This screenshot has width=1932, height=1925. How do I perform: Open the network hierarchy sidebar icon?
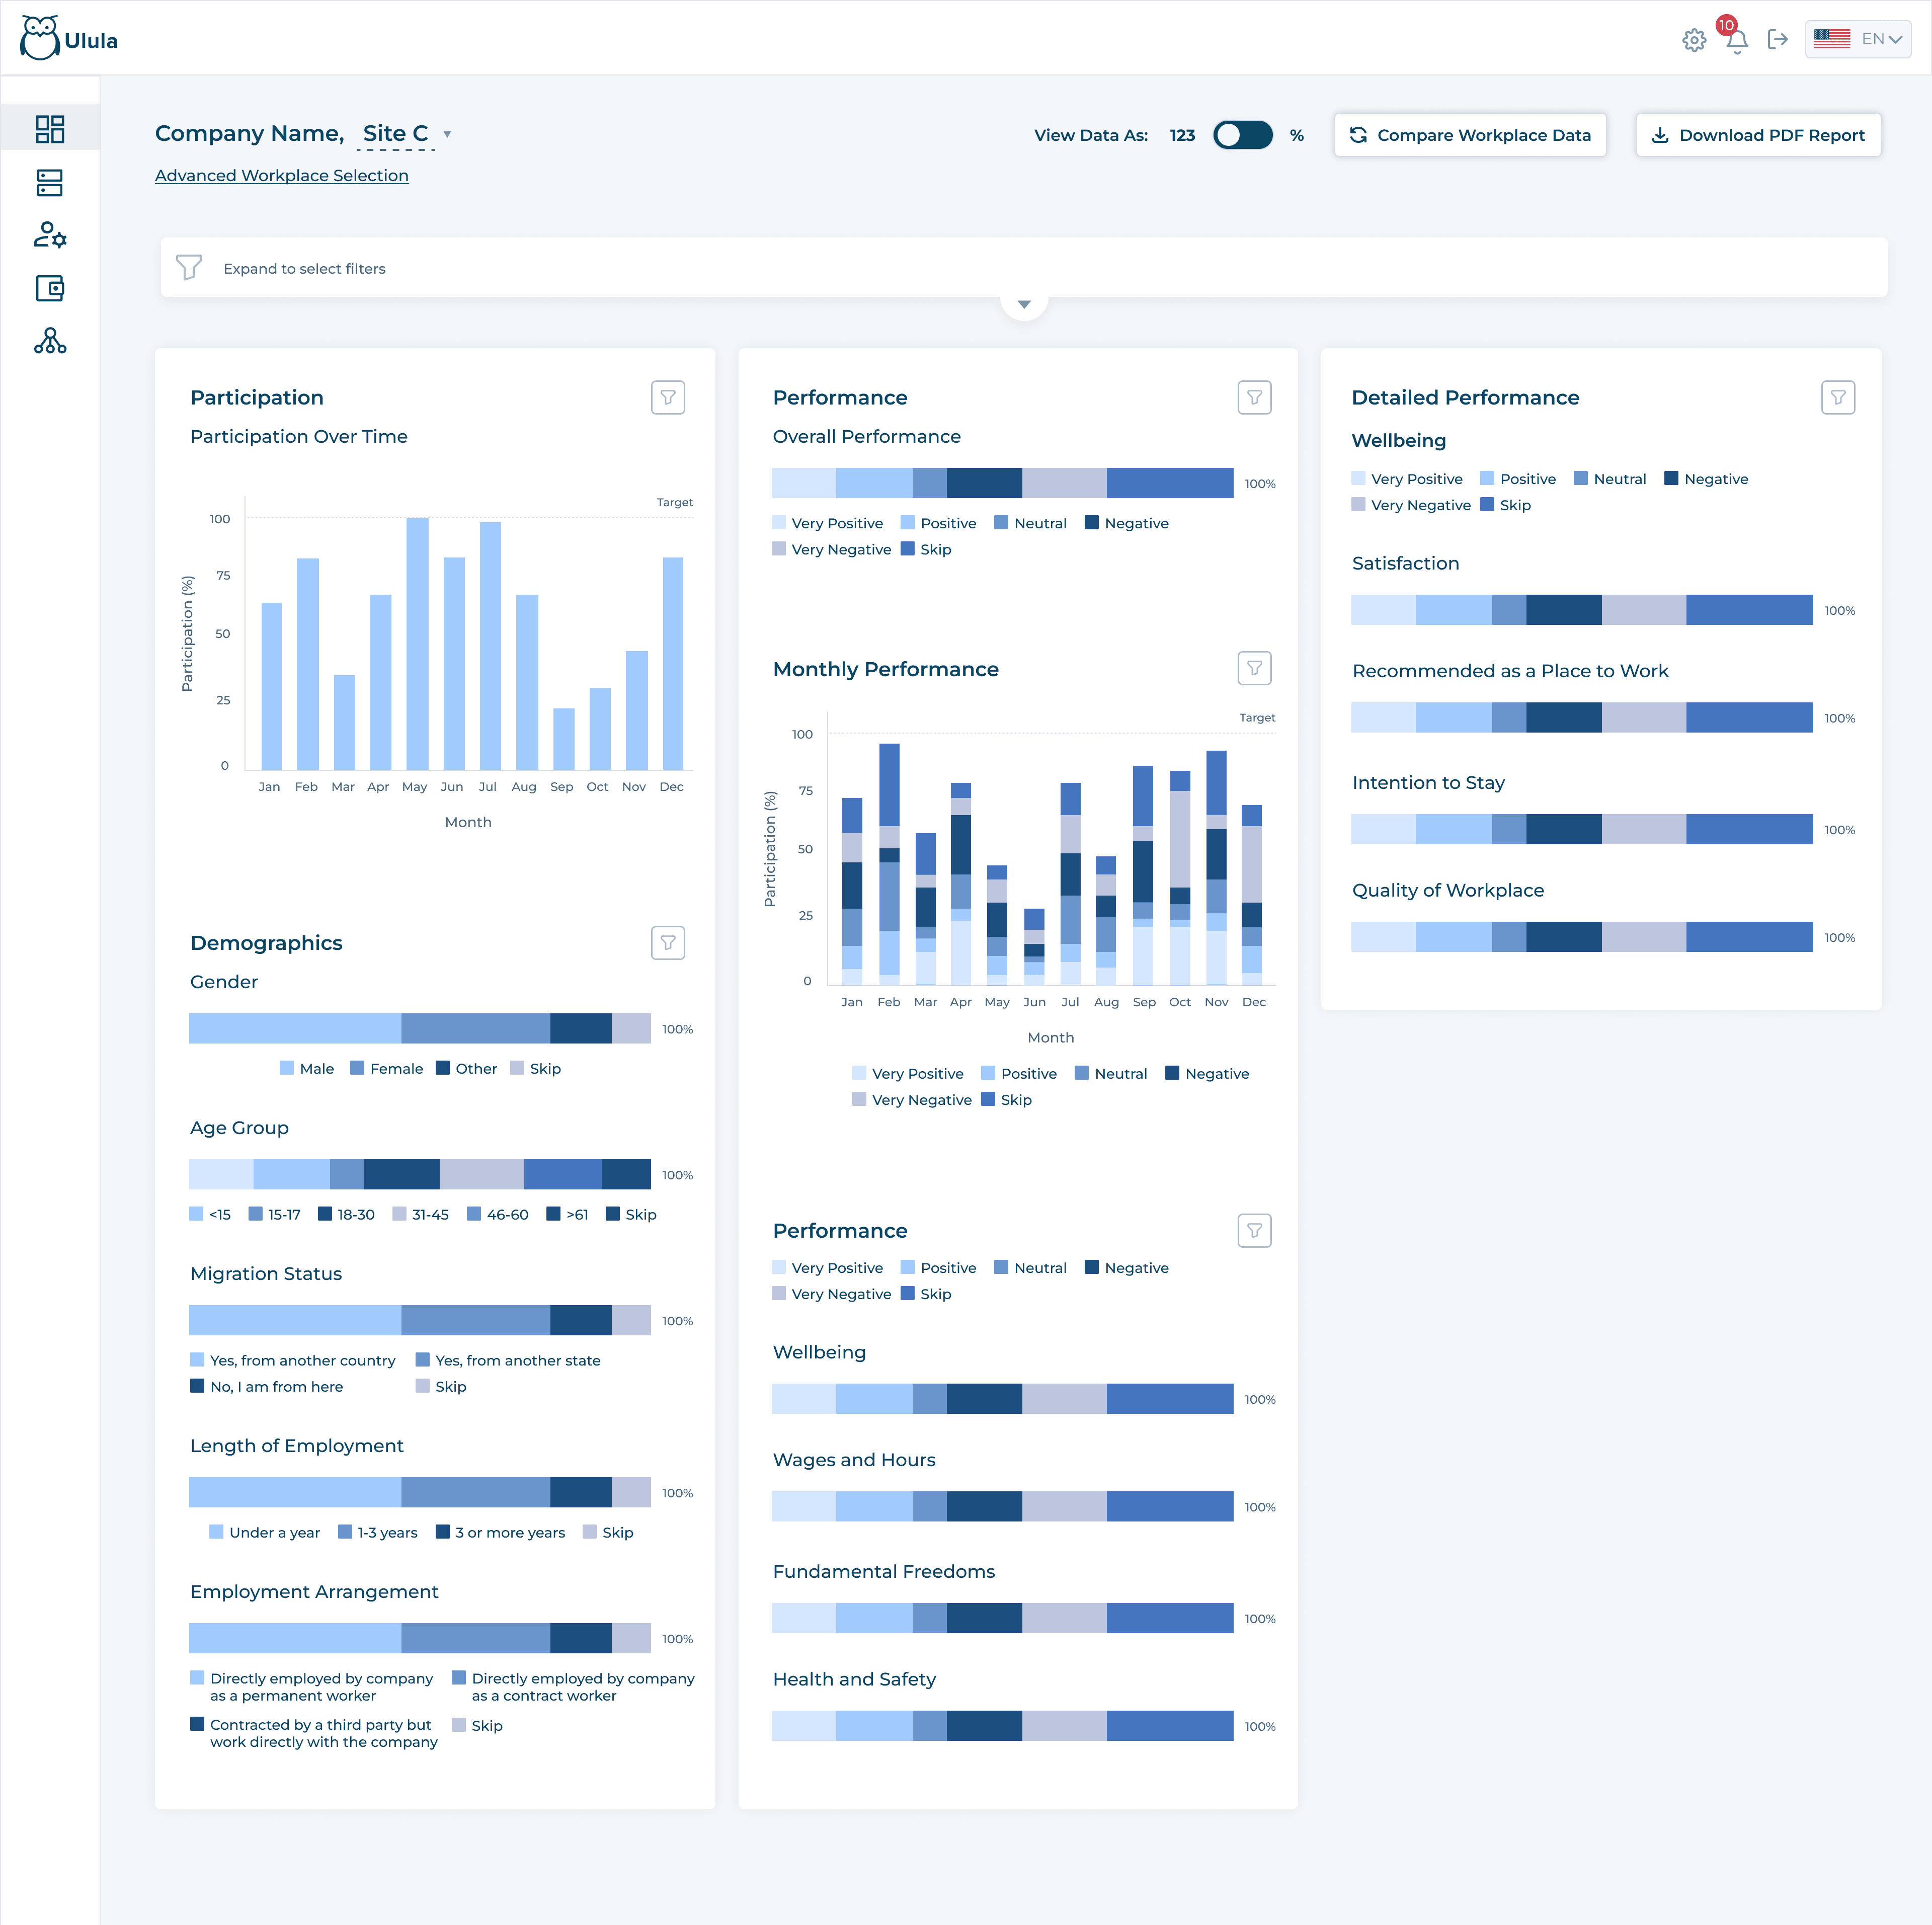(x=50, y=341)
